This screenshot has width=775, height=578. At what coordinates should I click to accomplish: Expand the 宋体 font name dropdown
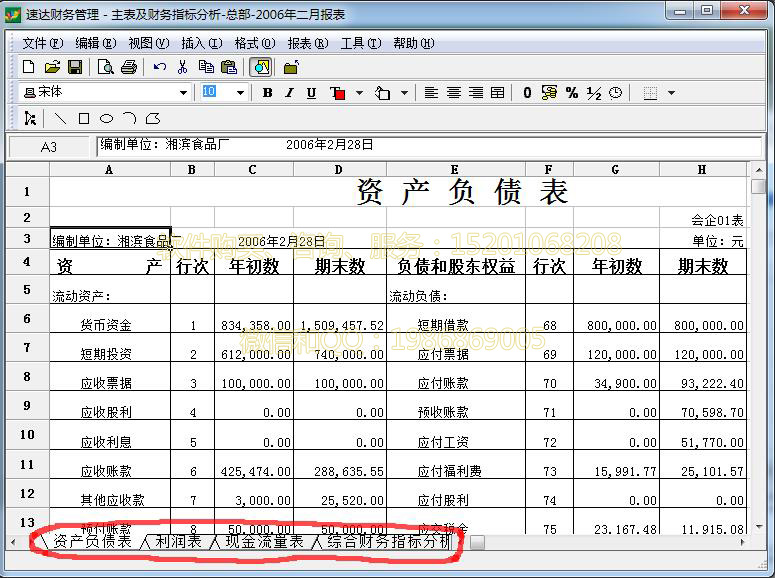tap(183, 93)
